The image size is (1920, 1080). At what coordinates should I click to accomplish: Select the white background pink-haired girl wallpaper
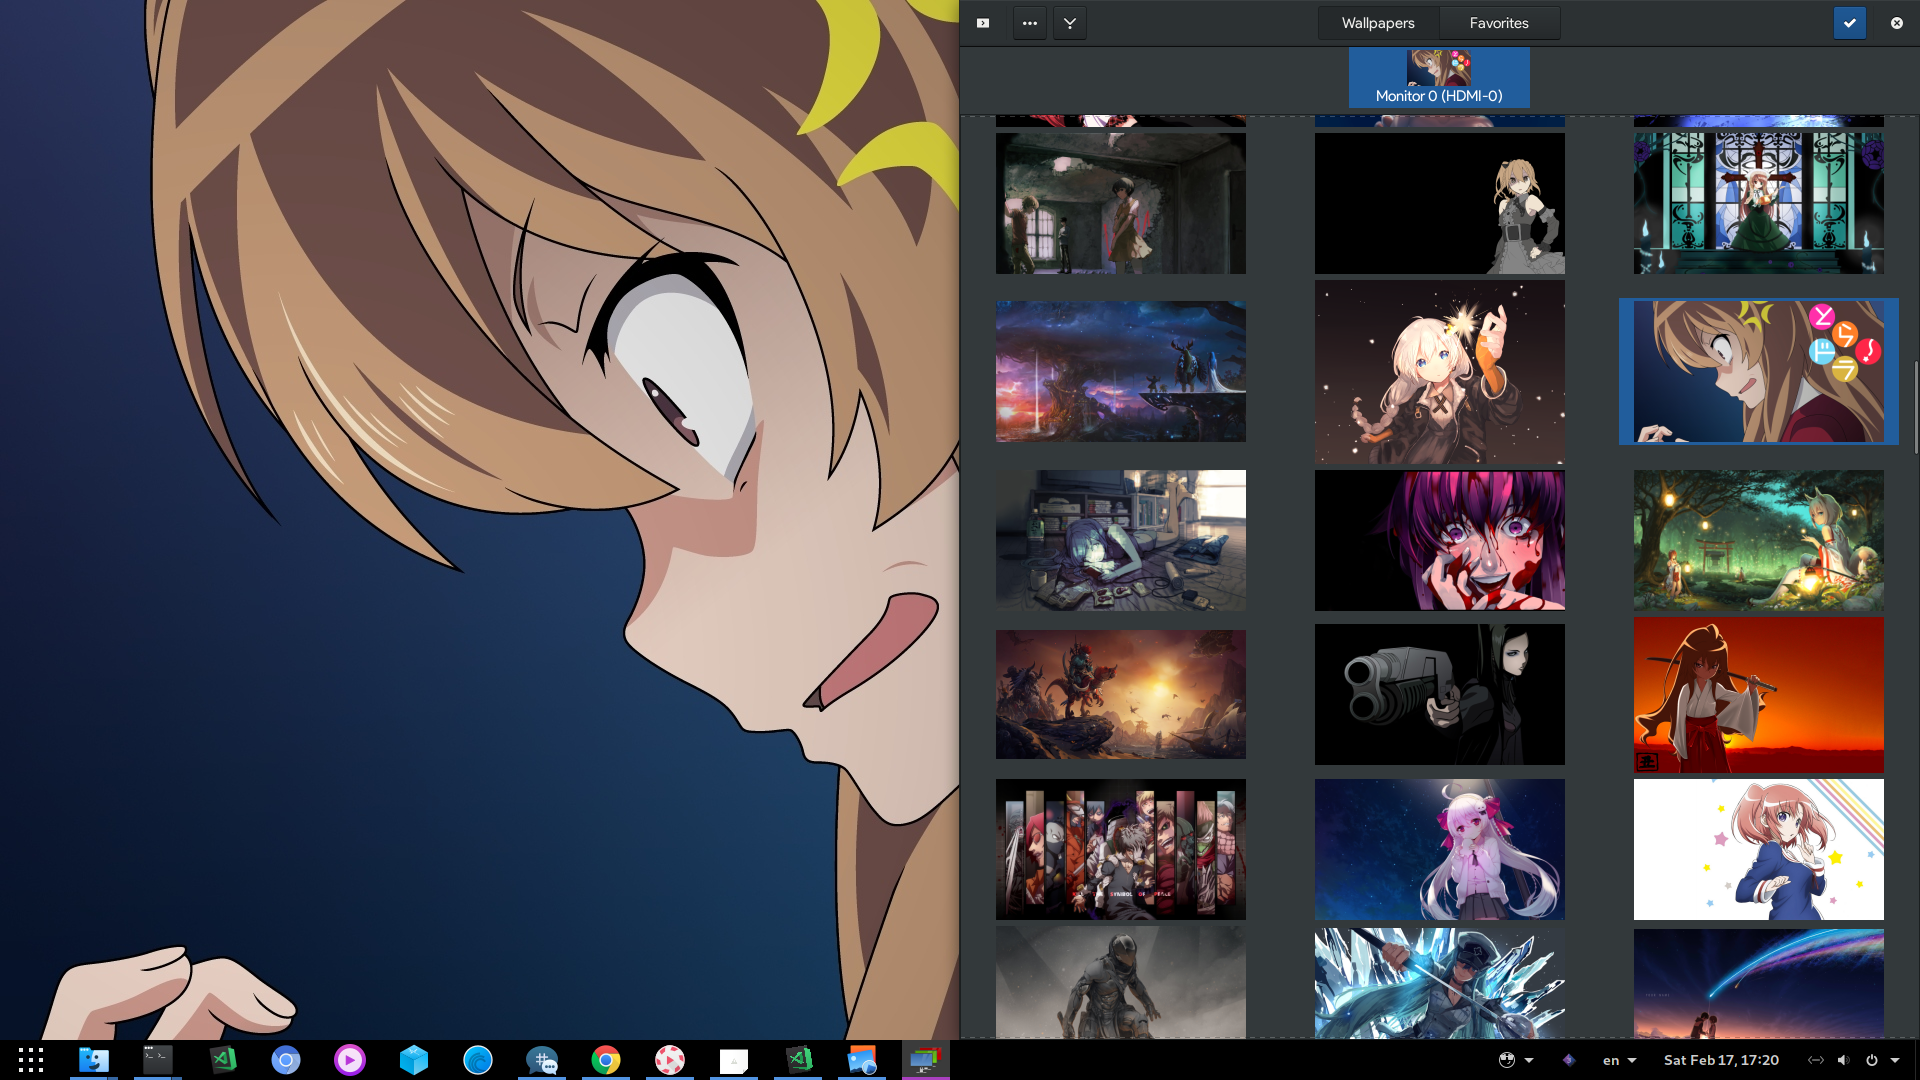click(1758, 849)
